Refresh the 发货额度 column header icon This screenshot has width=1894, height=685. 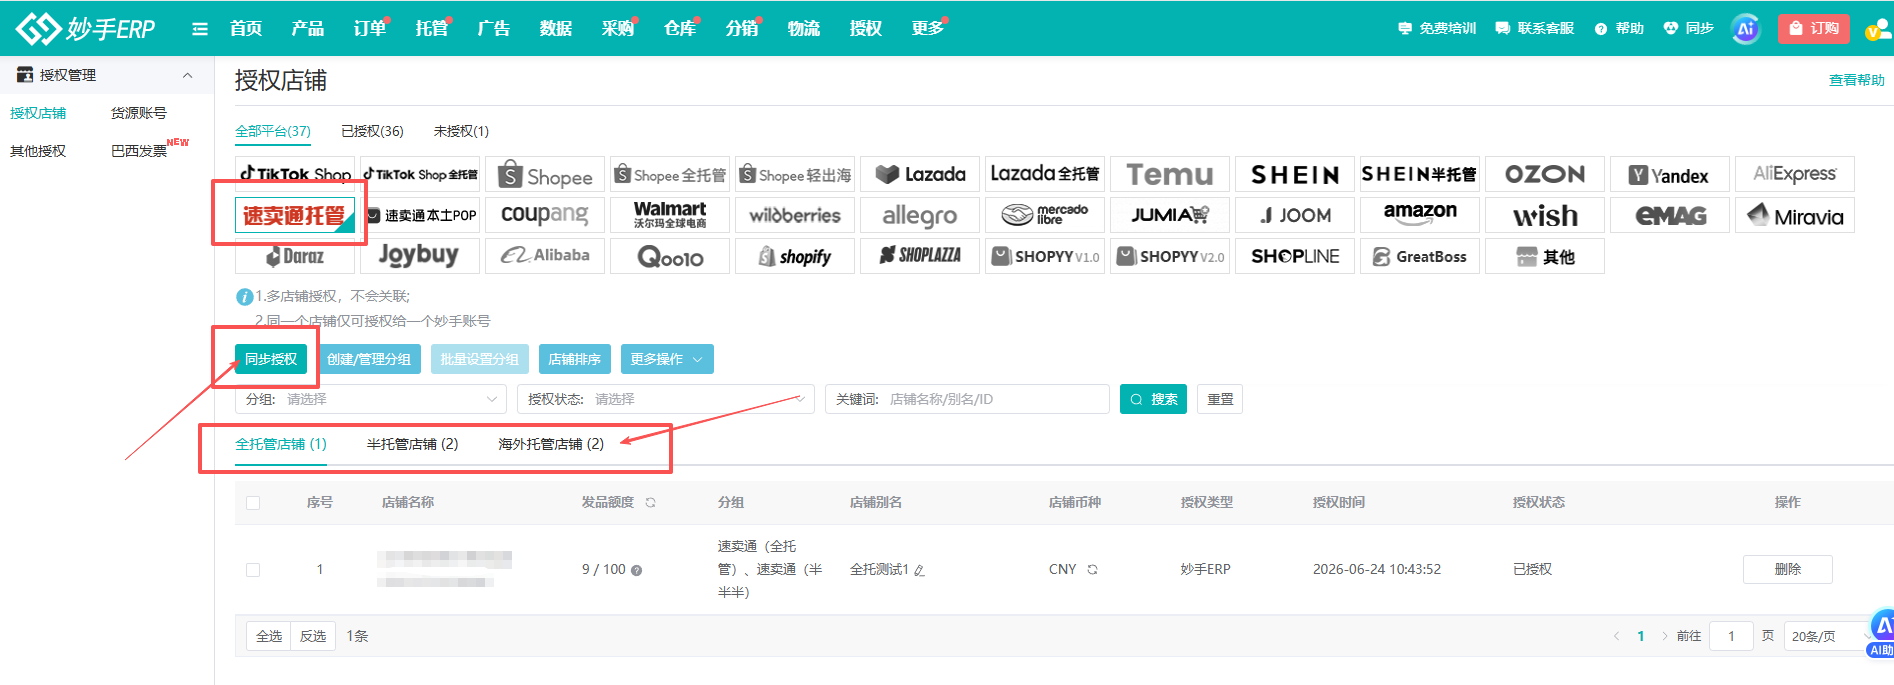point(650,503)
